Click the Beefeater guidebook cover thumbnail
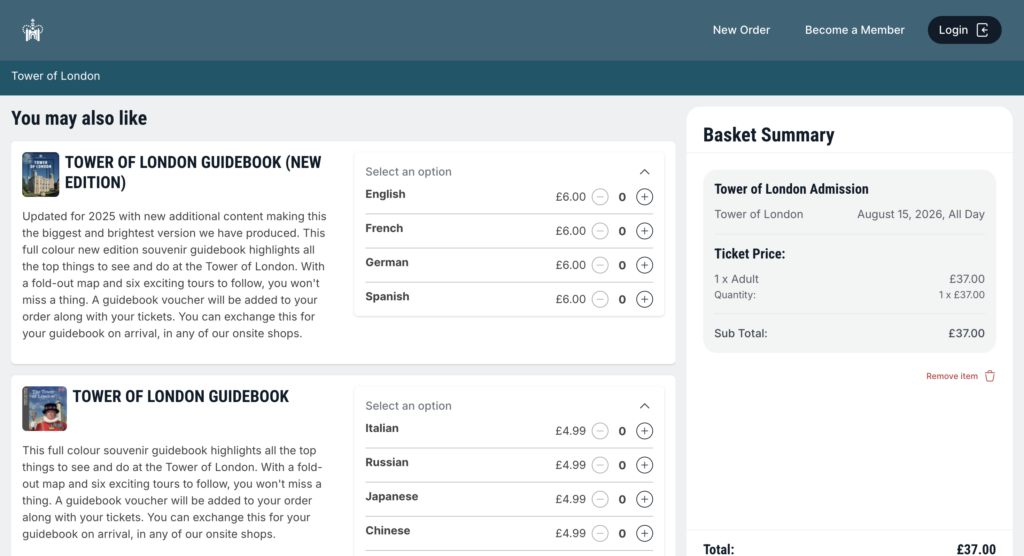Viewport: 1024px width, 556px height. 44,408
